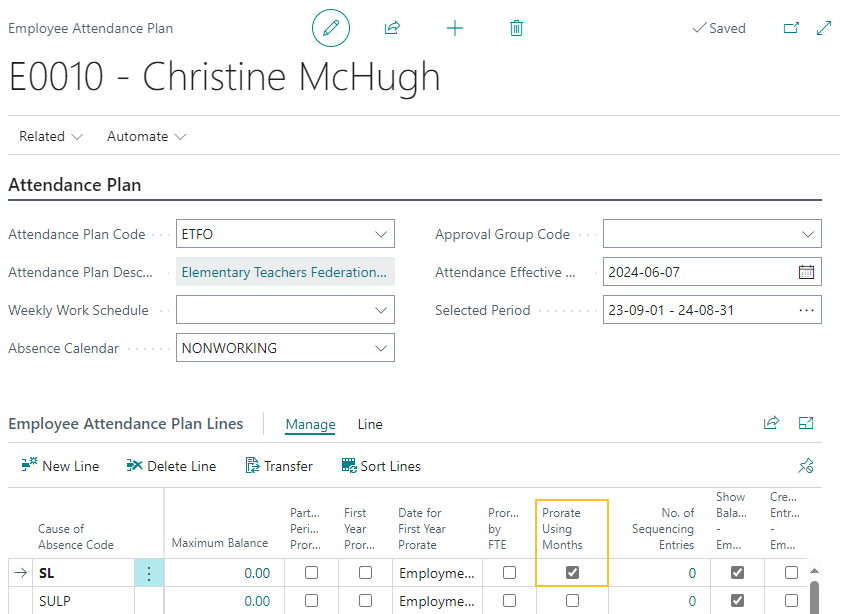Viewport: 848px width, 614px height.
Task: Enable Prorate Using Months for SULP line
Action: [x=571, y=601]
